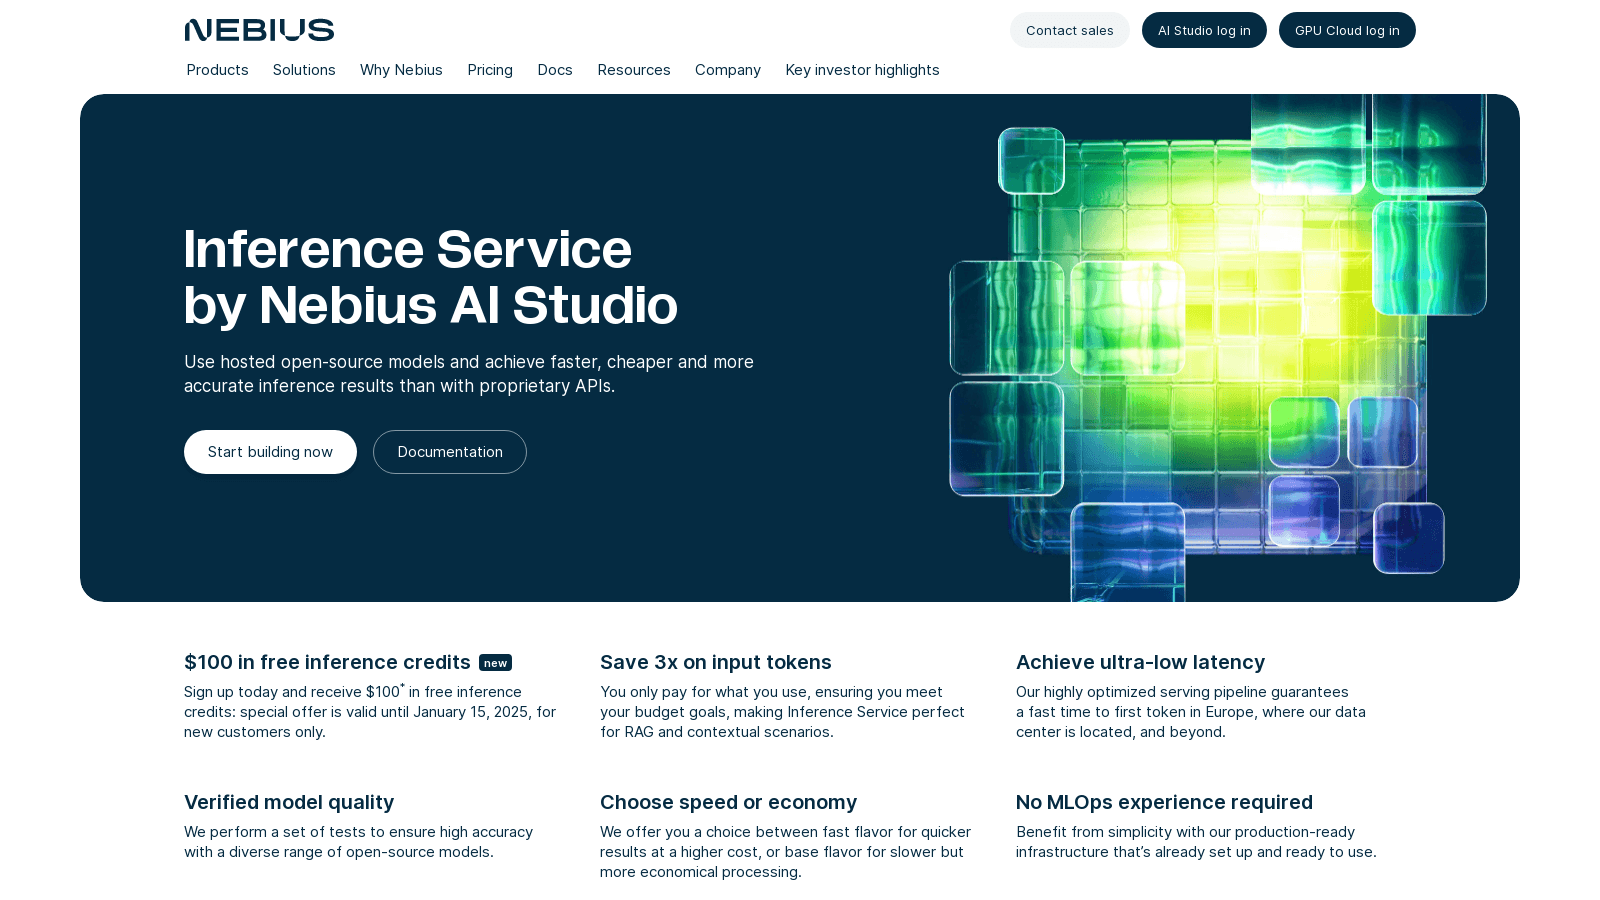
Task: Click the 'new' badge beside free credits
Action: click(x=495, y=663)
